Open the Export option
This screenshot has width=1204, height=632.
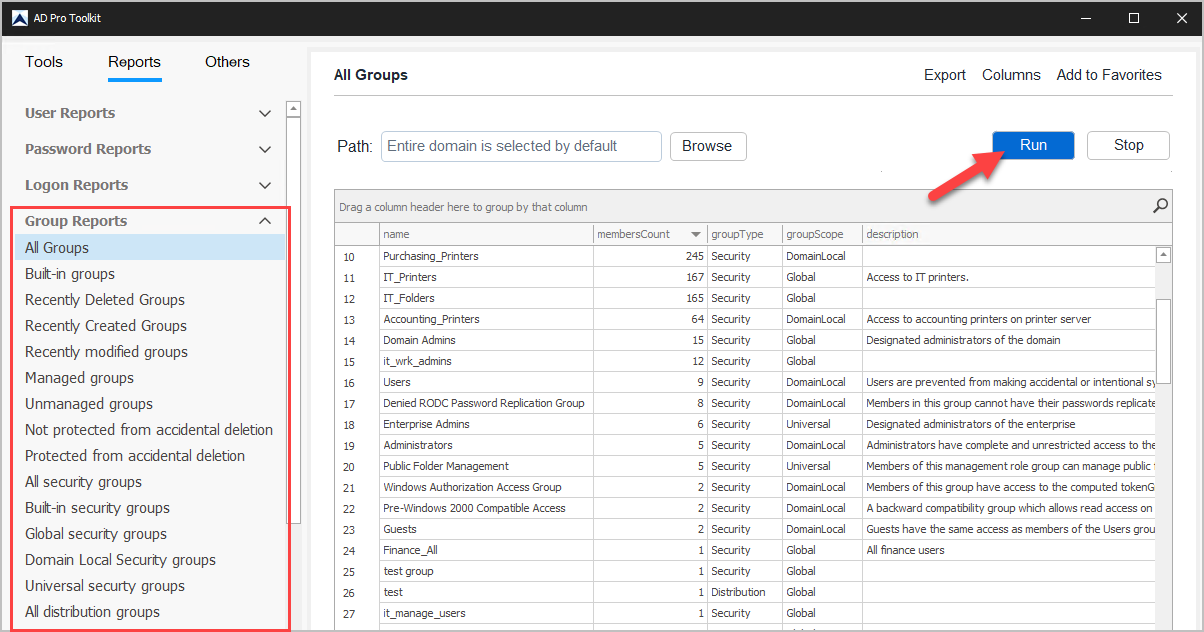point(944,75)
